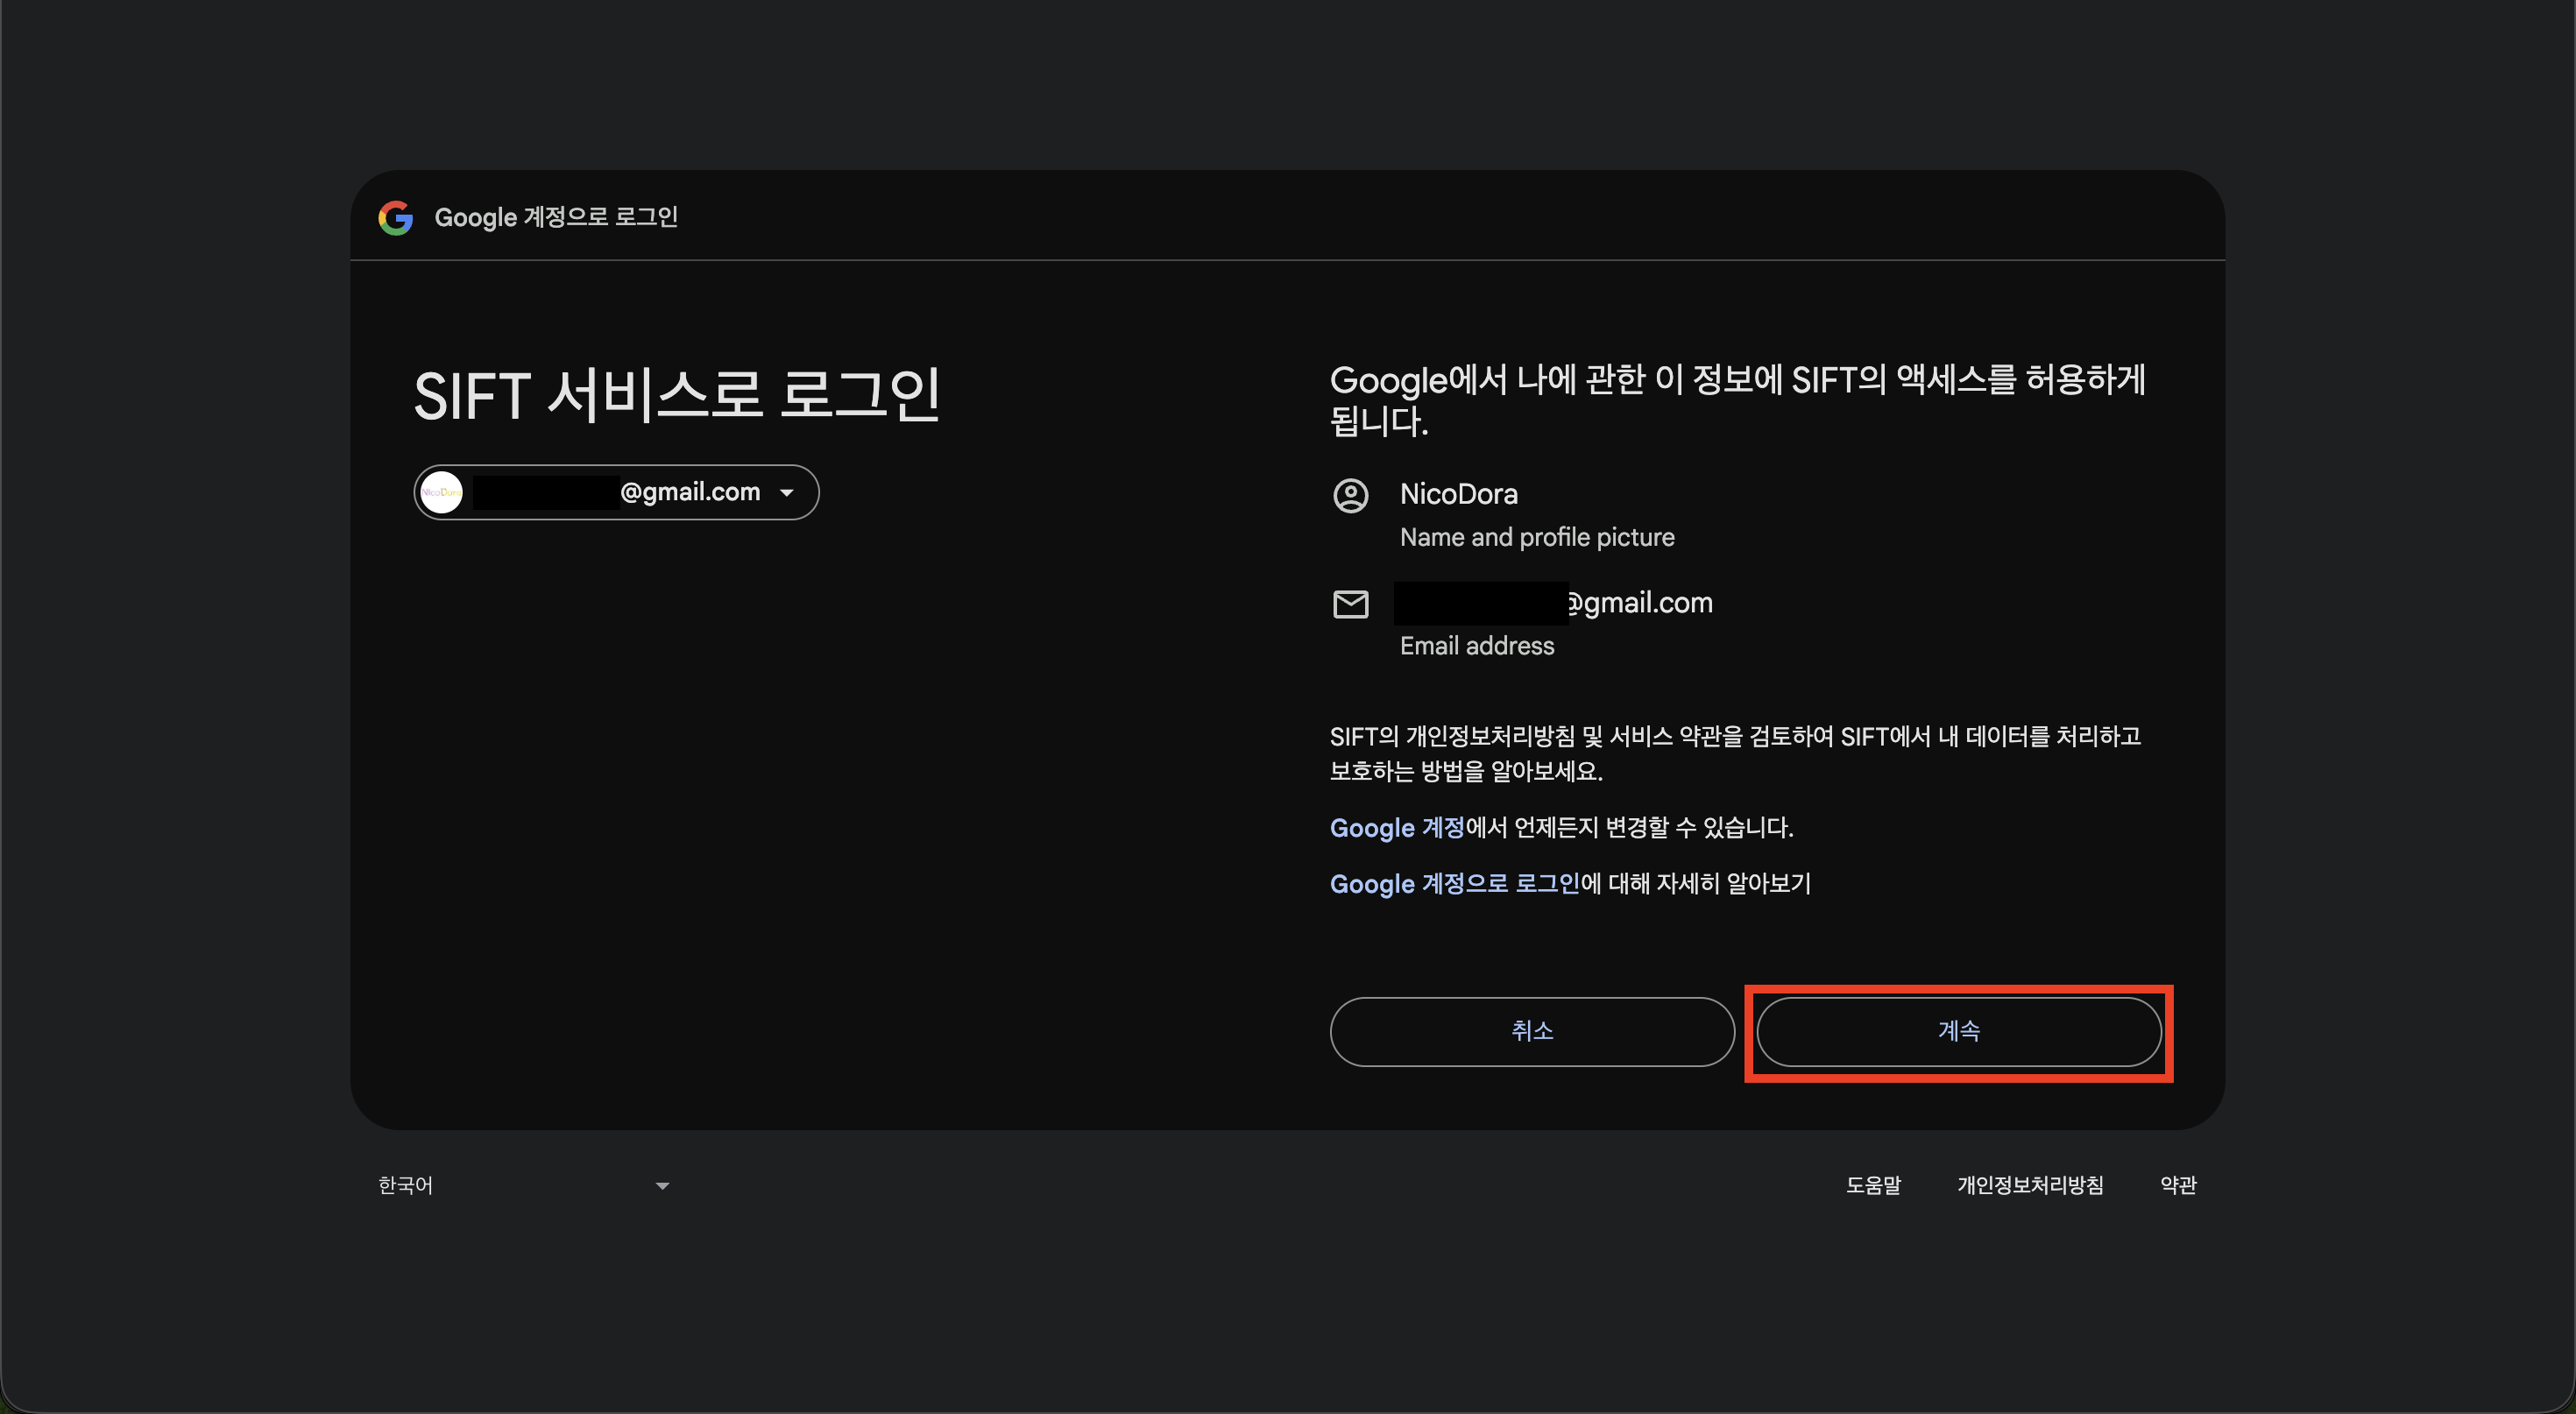Click the Google G logo icon
Image resolution: width=2576 pixels, height=1414 pixels.
pos(396,217)
